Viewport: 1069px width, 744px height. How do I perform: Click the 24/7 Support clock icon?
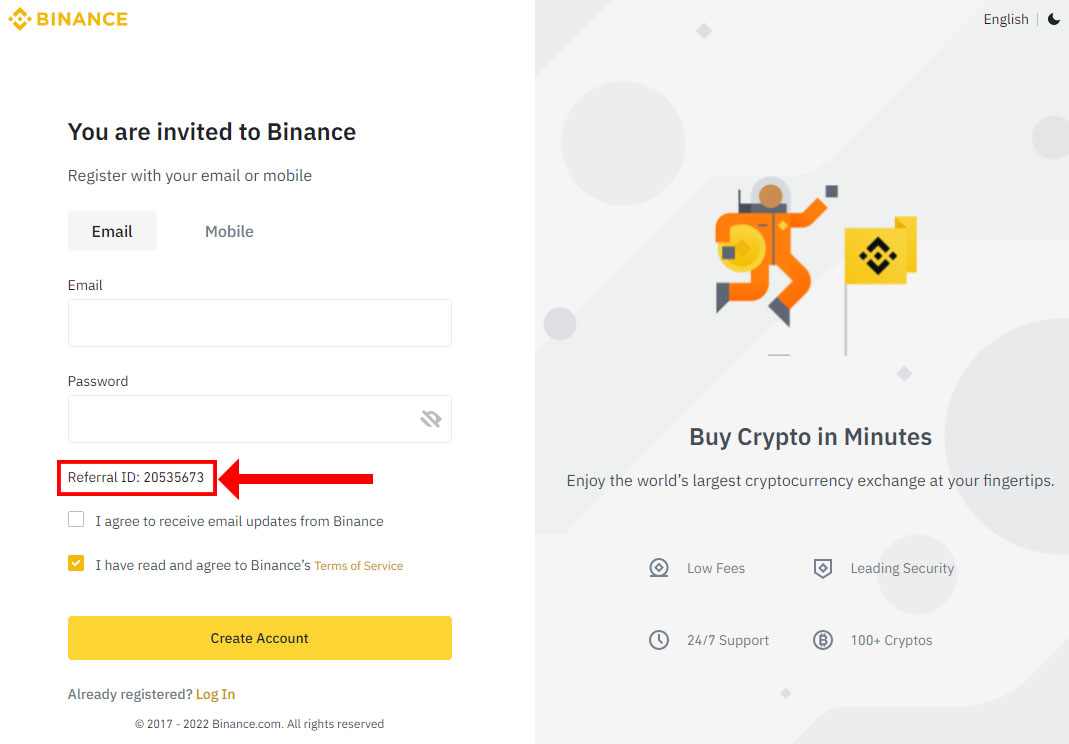tap(659, 639)
